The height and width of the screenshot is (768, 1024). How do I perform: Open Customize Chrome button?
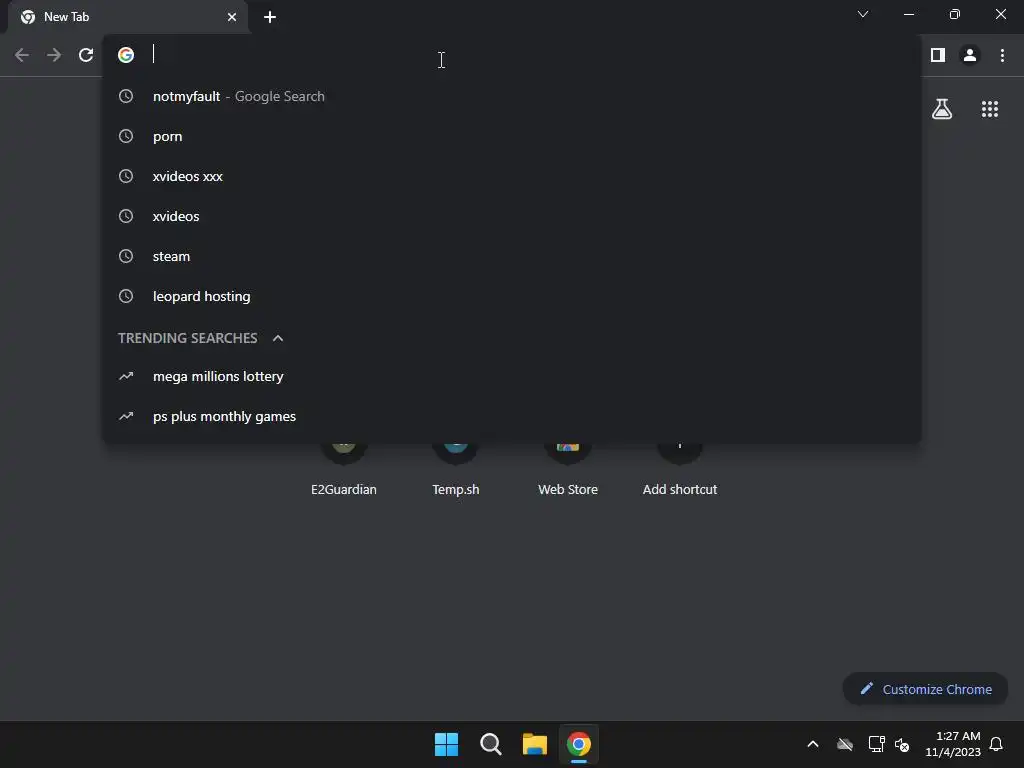(x=925, y=689)
